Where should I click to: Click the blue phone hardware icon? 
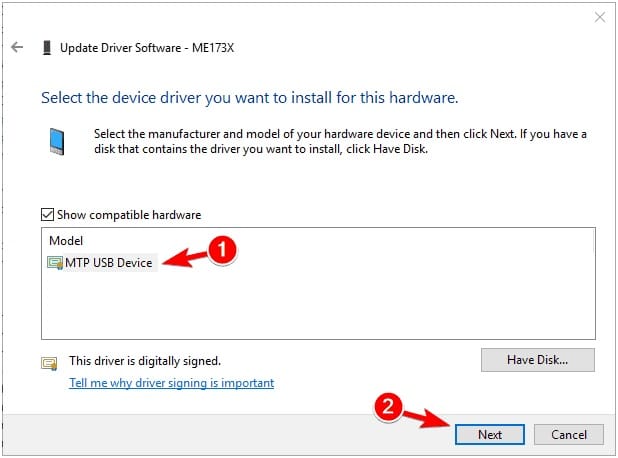pos(57,141)
